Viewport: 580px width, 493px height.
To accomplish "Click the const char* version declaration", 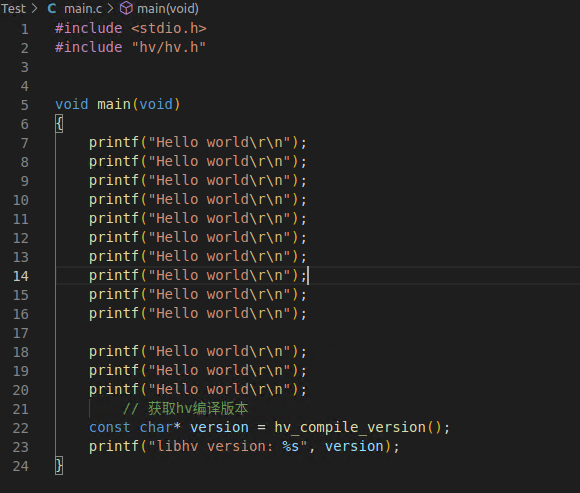I will tap(169, 427).
